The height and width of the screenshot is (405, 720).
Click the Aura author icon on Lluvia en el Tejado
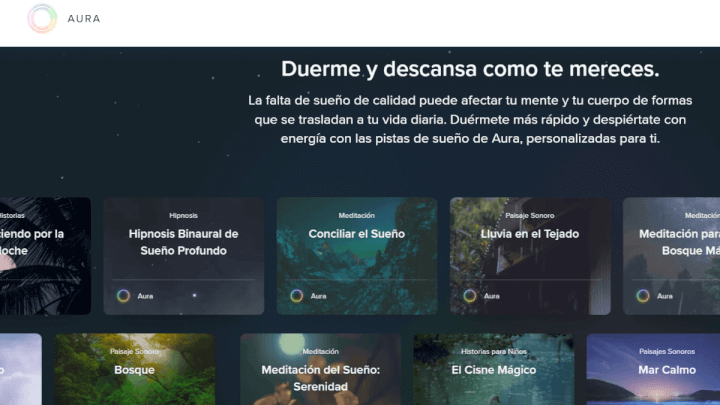(470, 296)
